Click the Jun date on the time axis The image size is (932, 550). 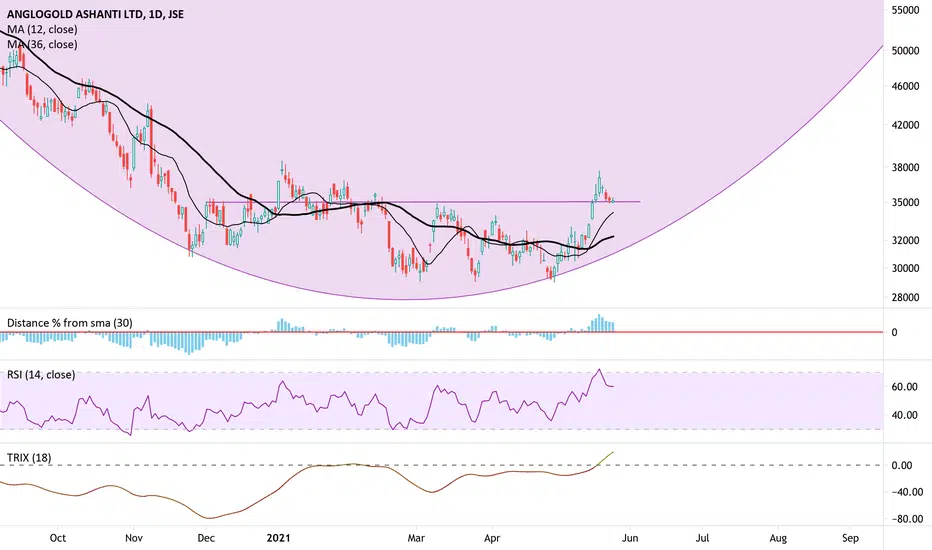(x=630, y=538)
